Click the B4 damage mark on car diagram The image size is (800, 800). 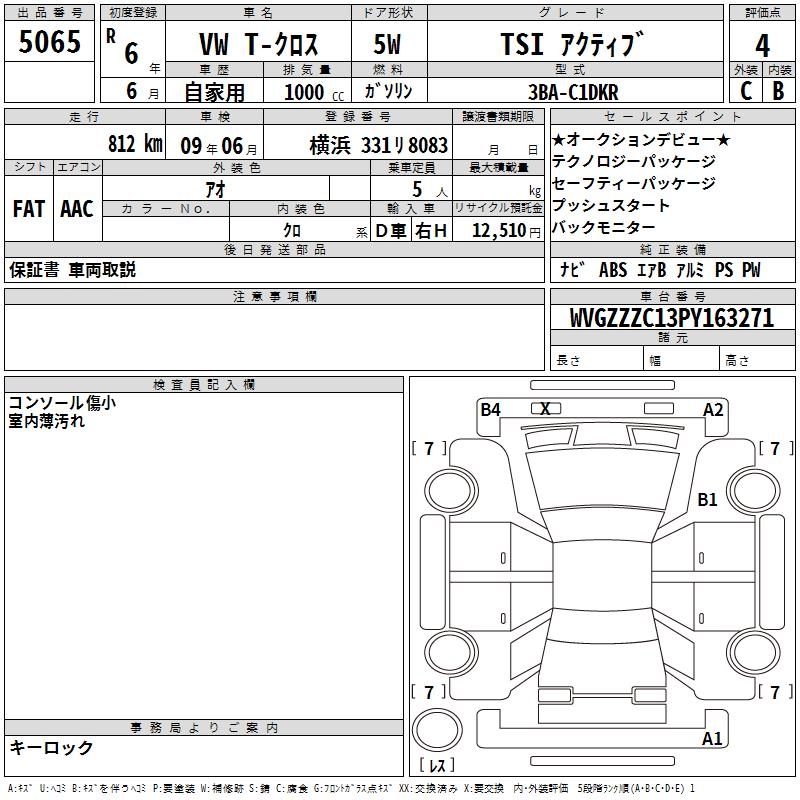pos(490,409)
